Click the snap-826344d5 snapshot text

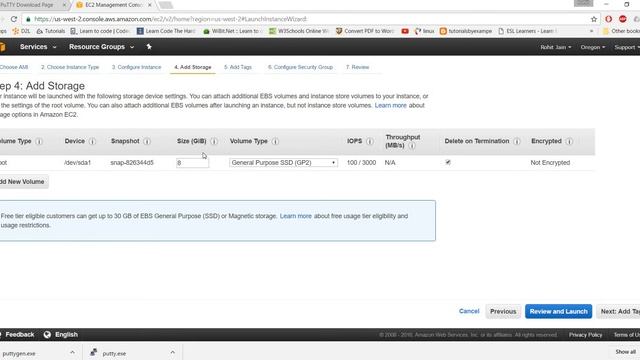(x=132, y=162)
